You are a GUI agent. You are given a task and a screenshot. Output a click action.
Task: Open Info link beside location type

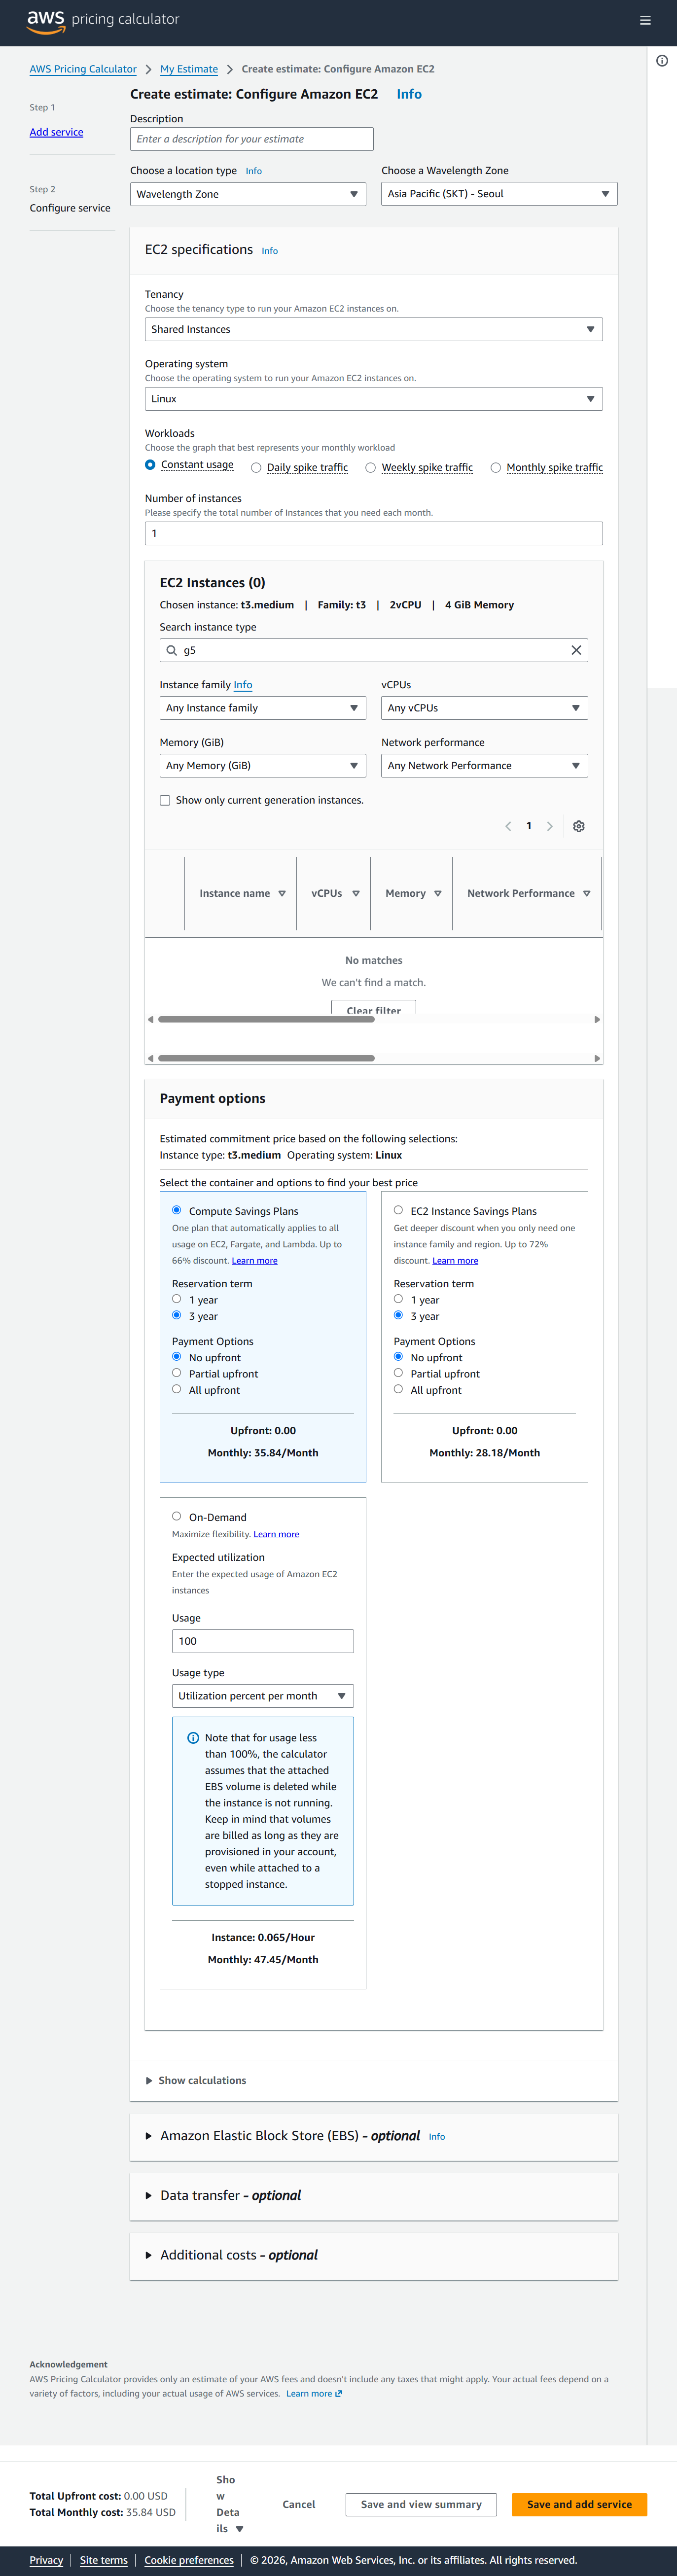254,171
